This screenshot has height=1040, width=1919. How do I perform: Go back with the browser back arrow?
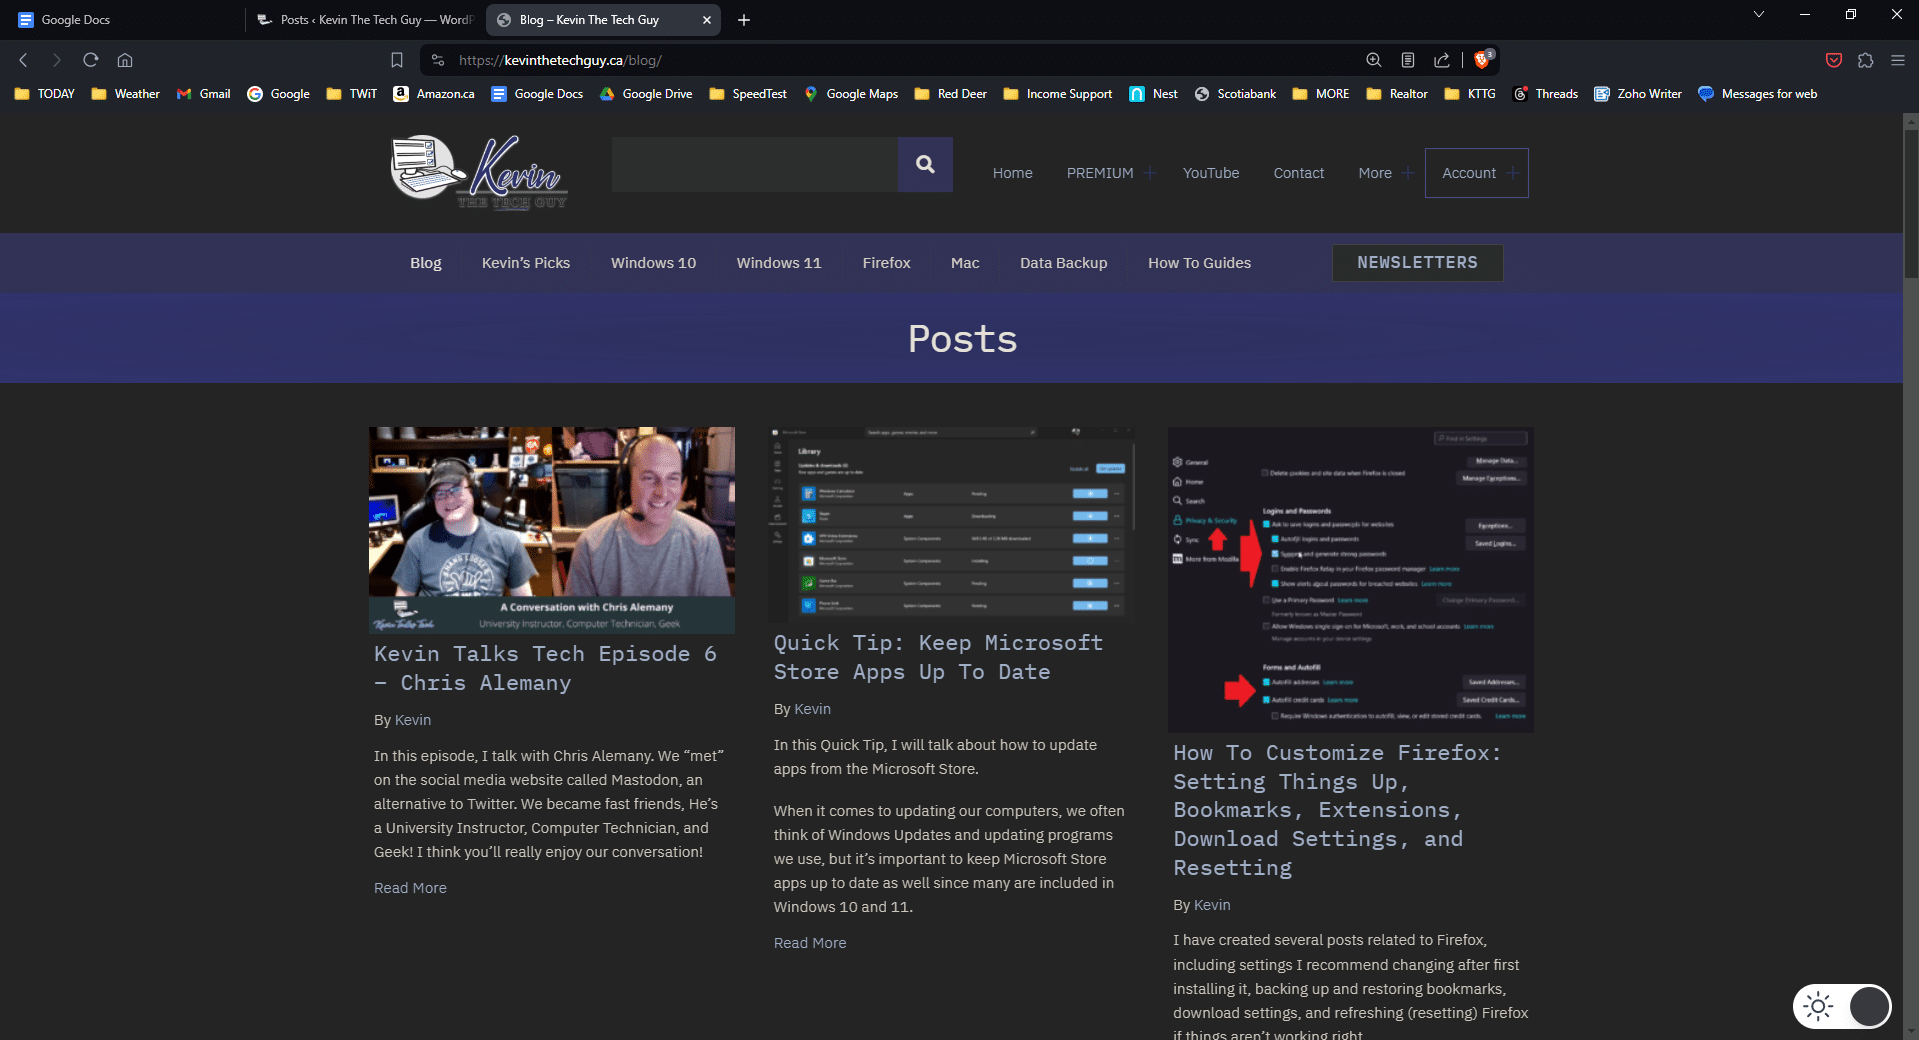(23, 60)
